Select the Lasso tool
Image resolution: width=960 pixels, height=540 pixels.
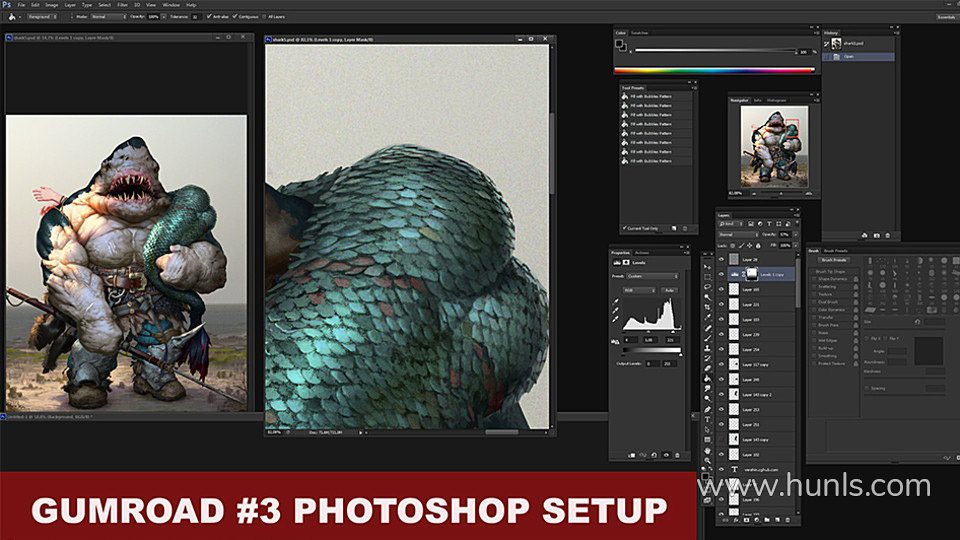[x=708, y=287]
